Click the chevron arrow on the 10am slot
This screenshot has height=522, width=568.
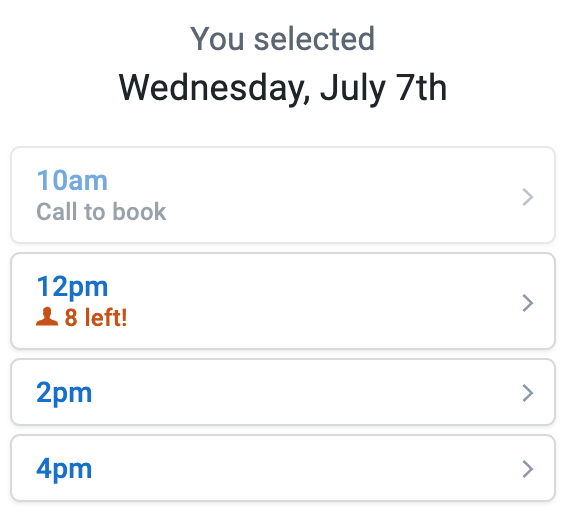coord(527,197)
